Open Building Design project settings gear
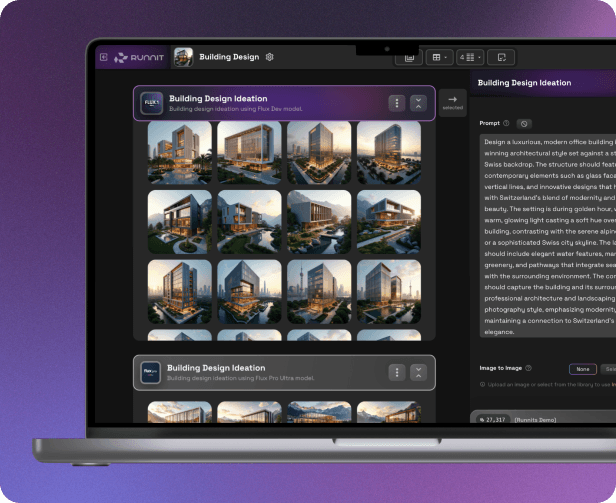 (x=270, y=57)
